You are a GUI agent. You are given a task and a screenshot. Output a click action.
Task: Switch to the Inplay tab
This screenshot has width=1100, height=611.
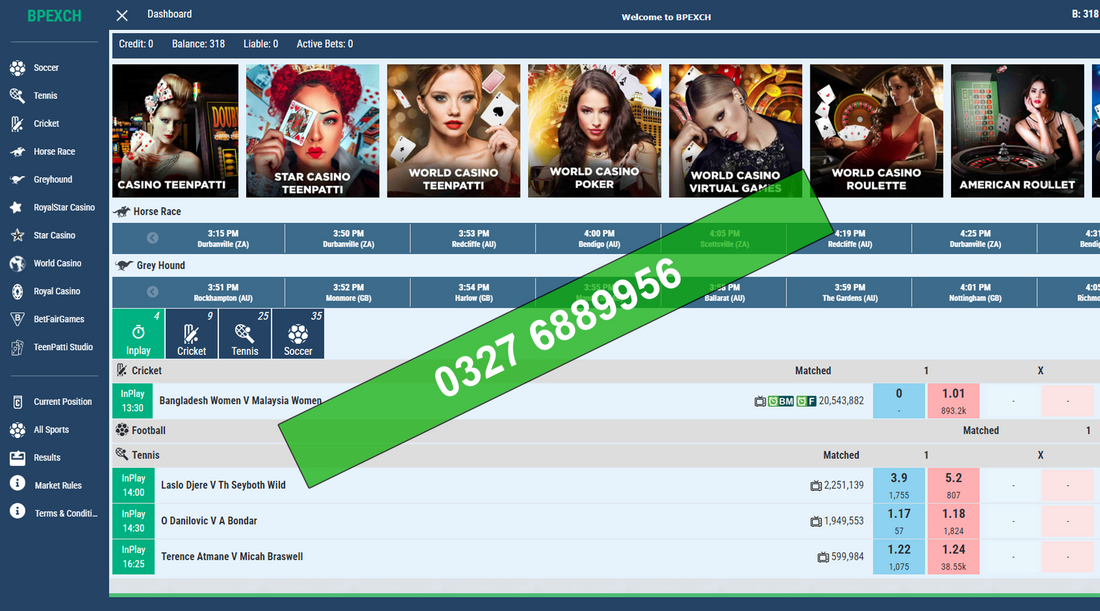coord(138,334)
